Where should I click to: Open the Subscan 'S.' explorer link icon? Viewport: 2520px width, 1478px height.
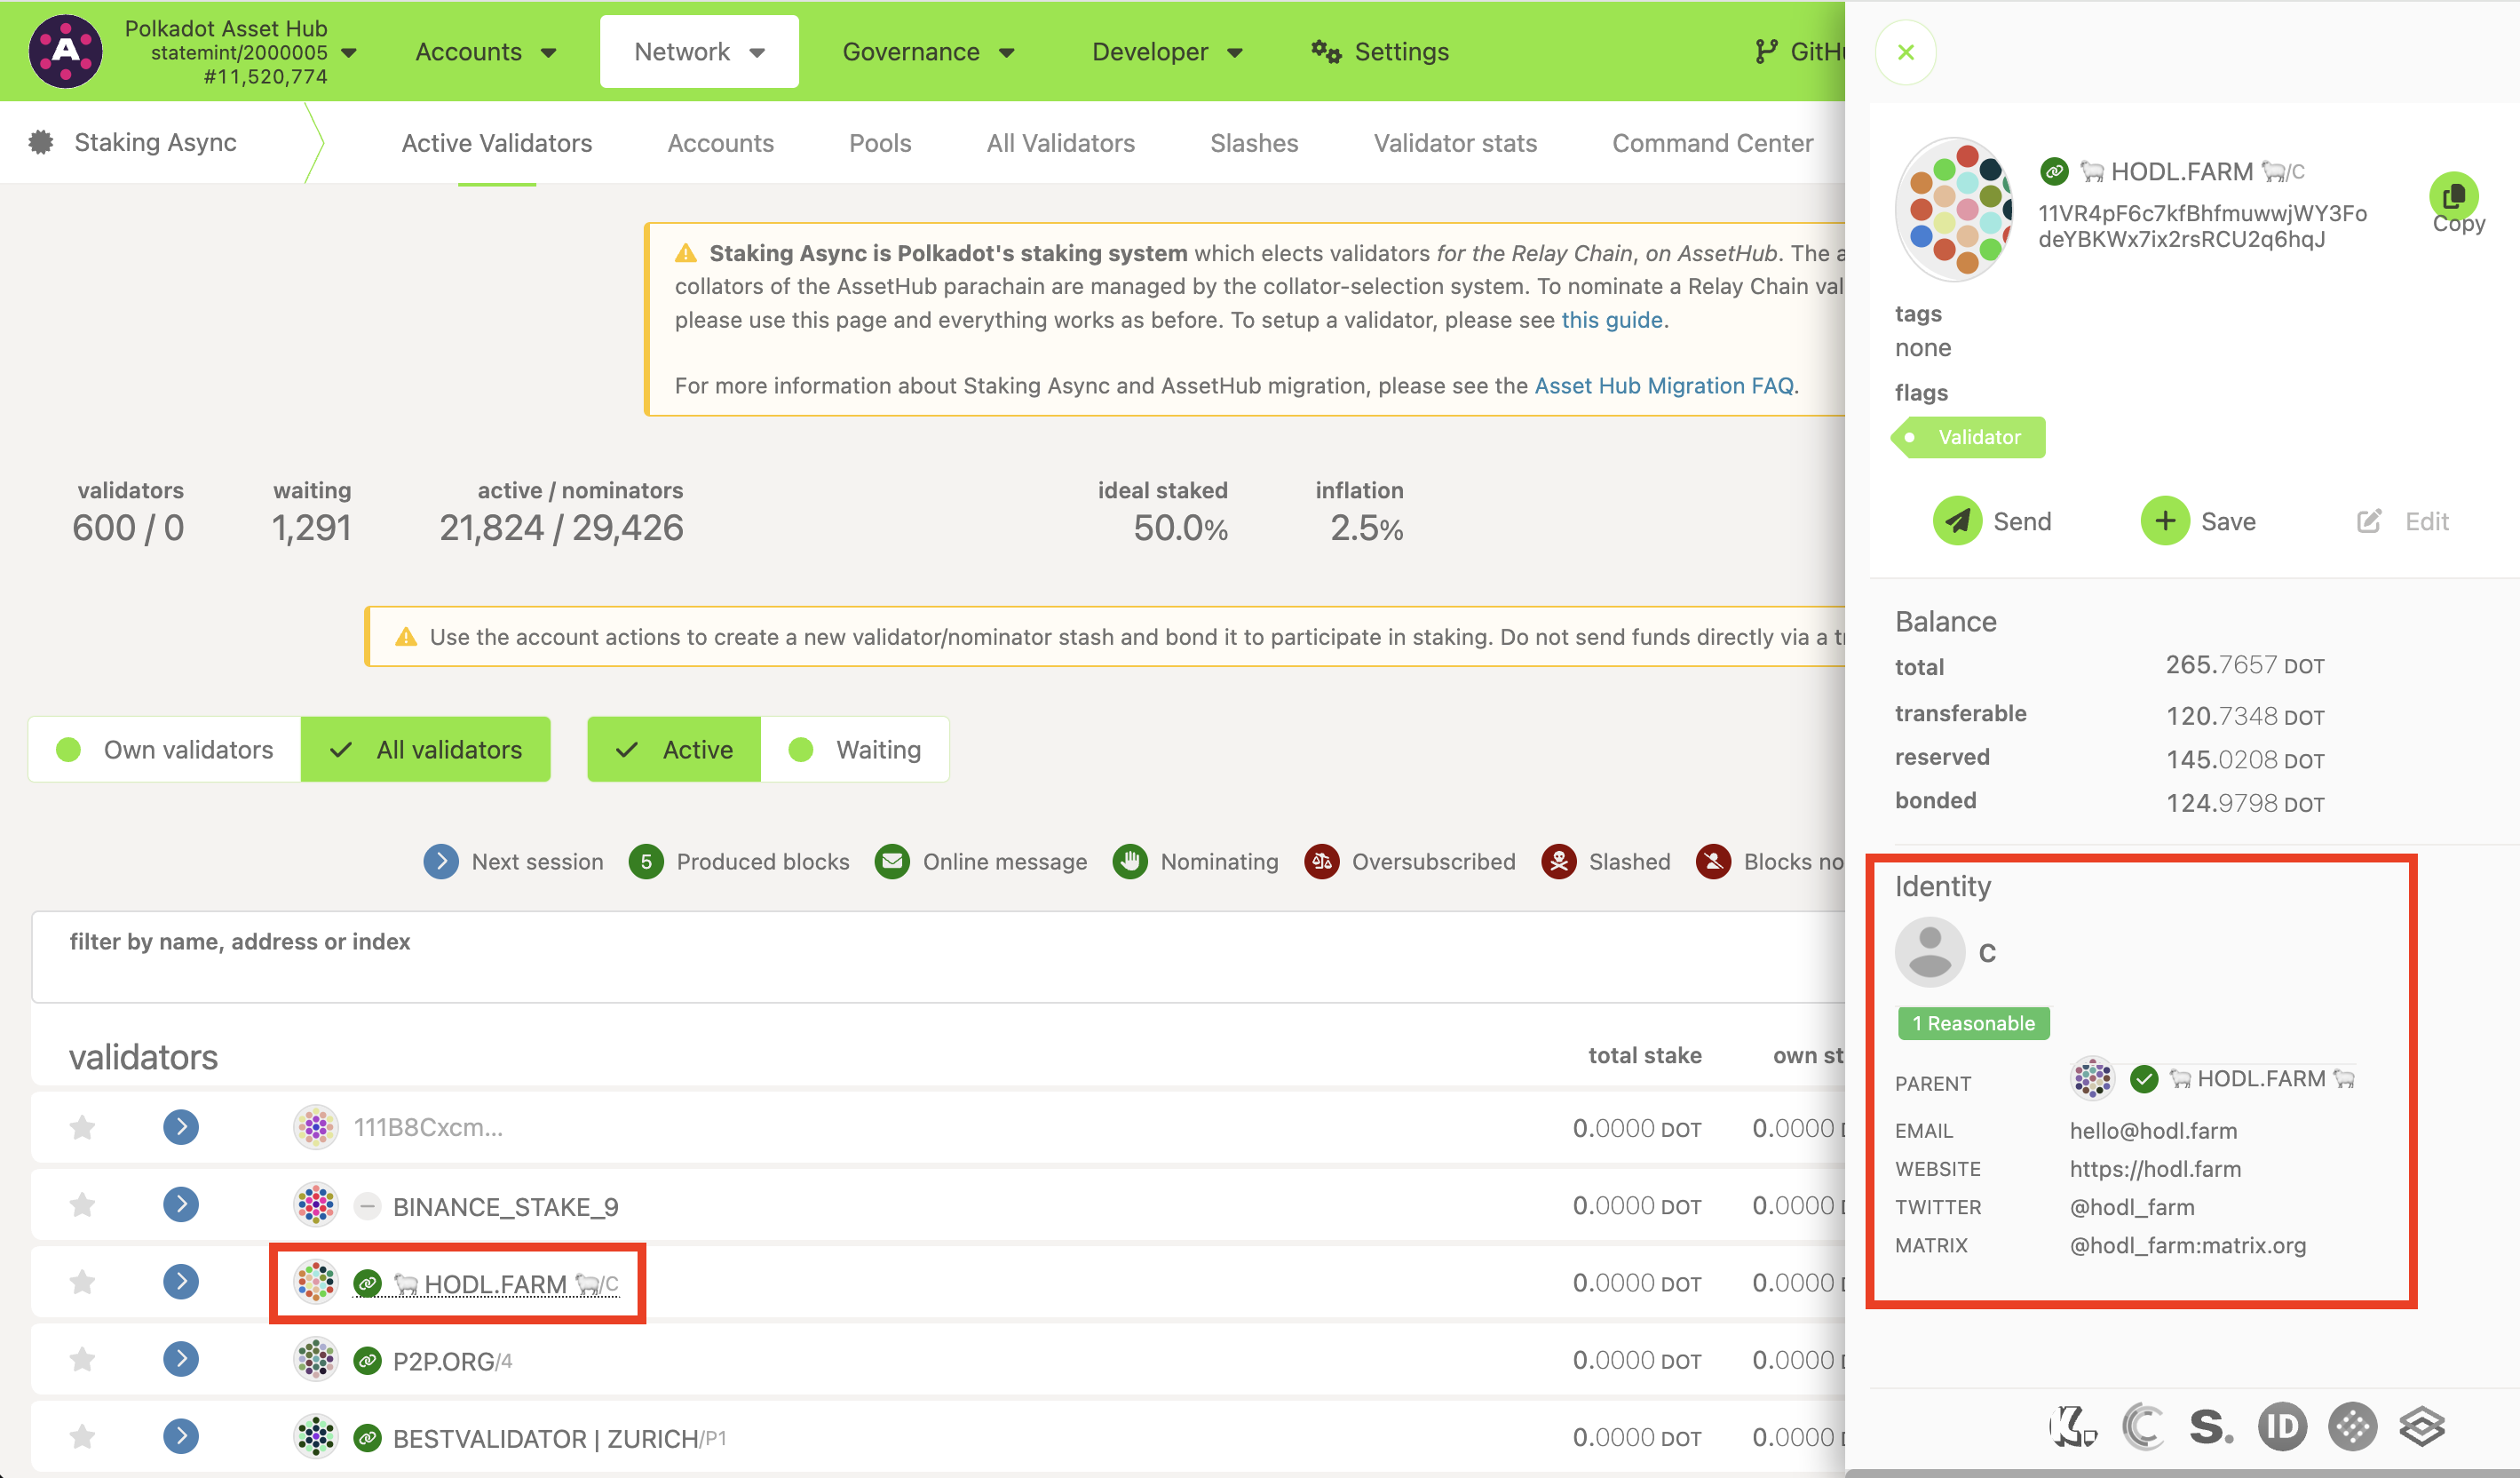pos(2211,1426)
